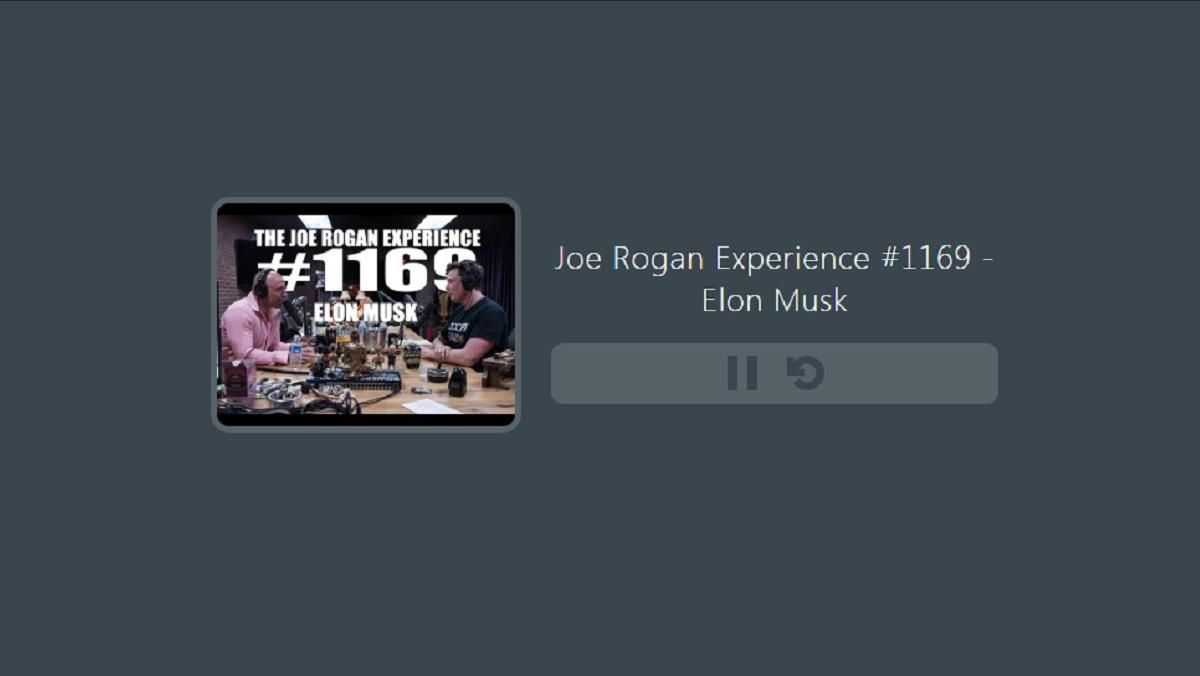Click the audio mixer device on the table
The image size is (1200, 676).
(353, 381)
